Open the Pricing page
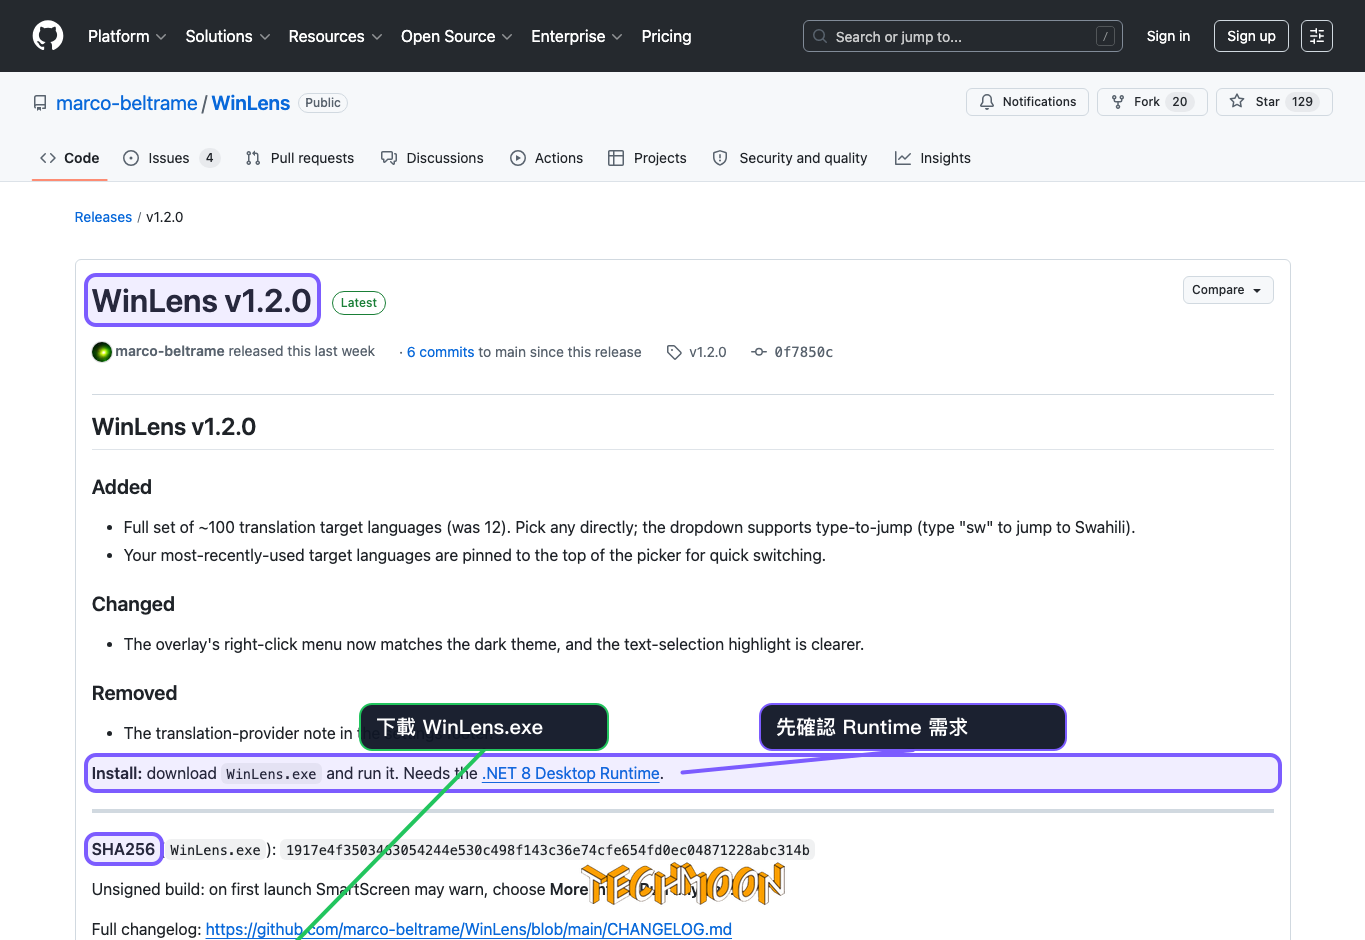The width and height of the screenshot is (1365, 940). (666, 36)
